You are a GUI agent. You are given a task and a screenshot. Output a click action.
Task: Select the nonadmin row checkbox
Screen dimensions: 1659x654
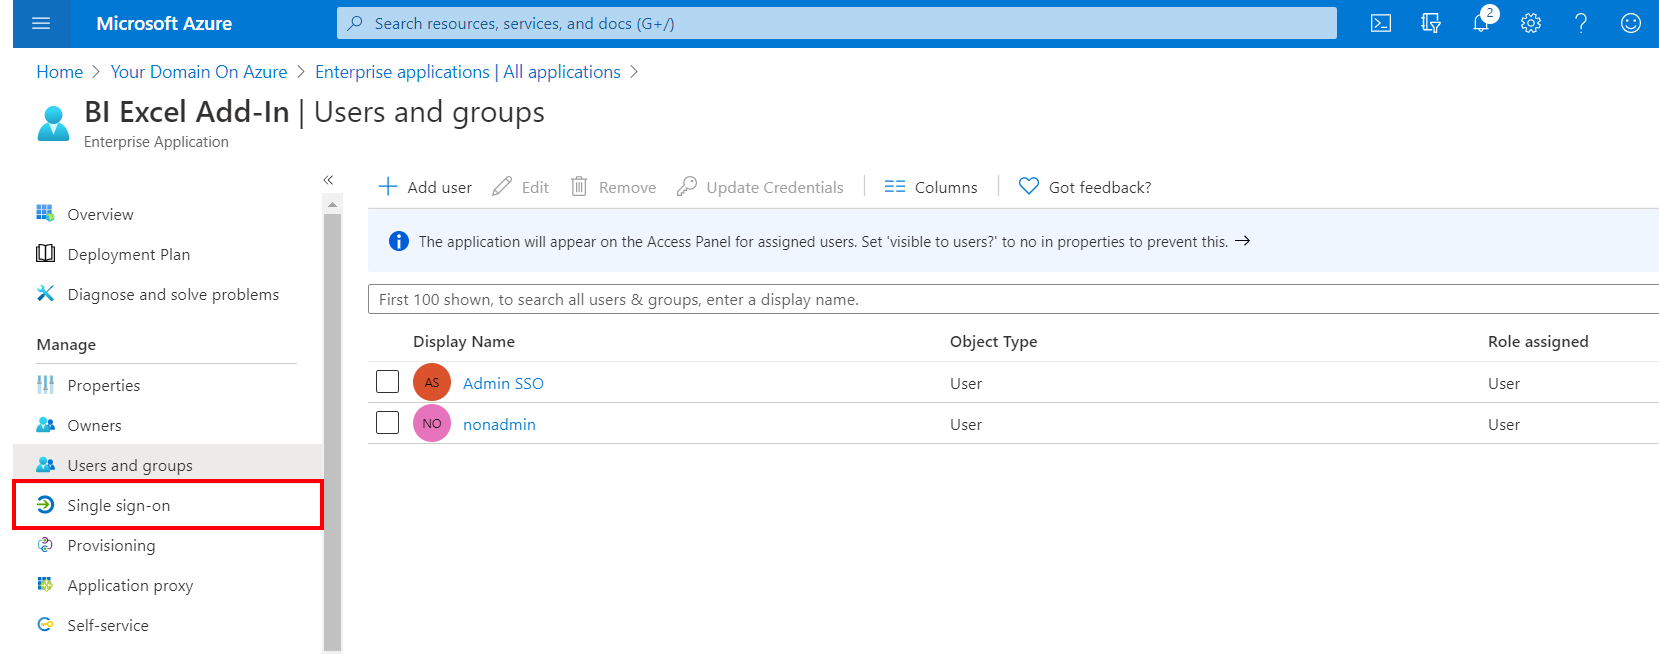pyautogui.click(x=387, y=423)
